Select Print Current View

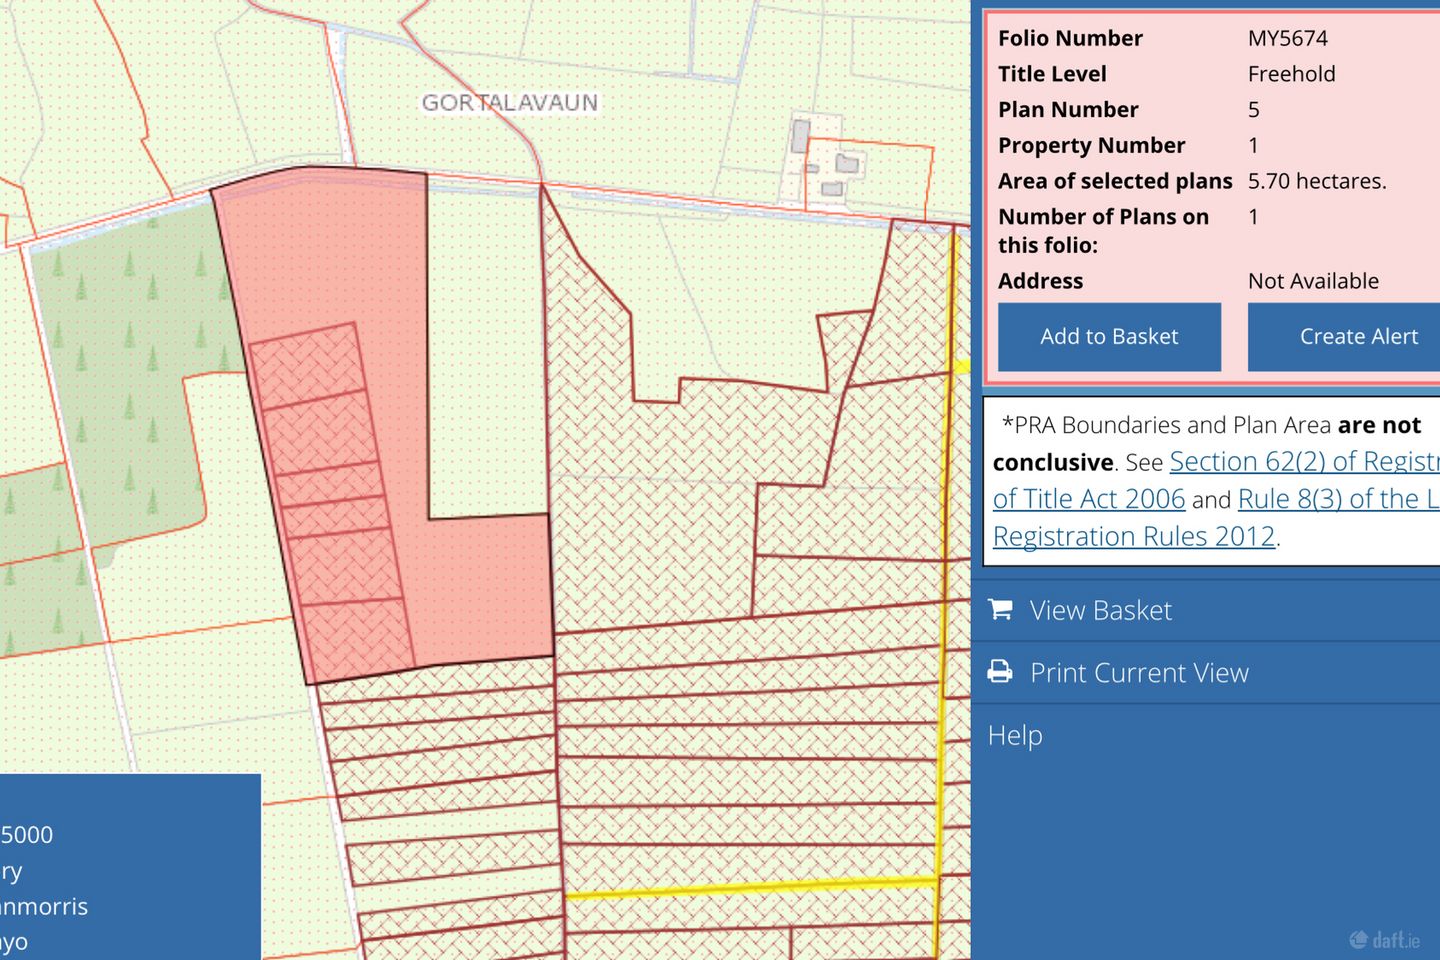[1139, 673]
